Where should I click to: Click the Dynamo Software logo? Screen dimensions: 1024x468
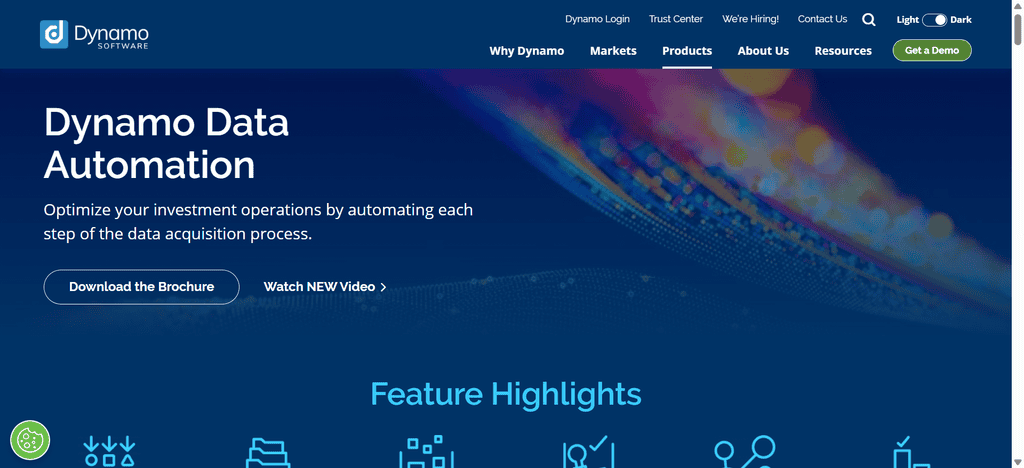pyautogui.click(x=94, y=35)
